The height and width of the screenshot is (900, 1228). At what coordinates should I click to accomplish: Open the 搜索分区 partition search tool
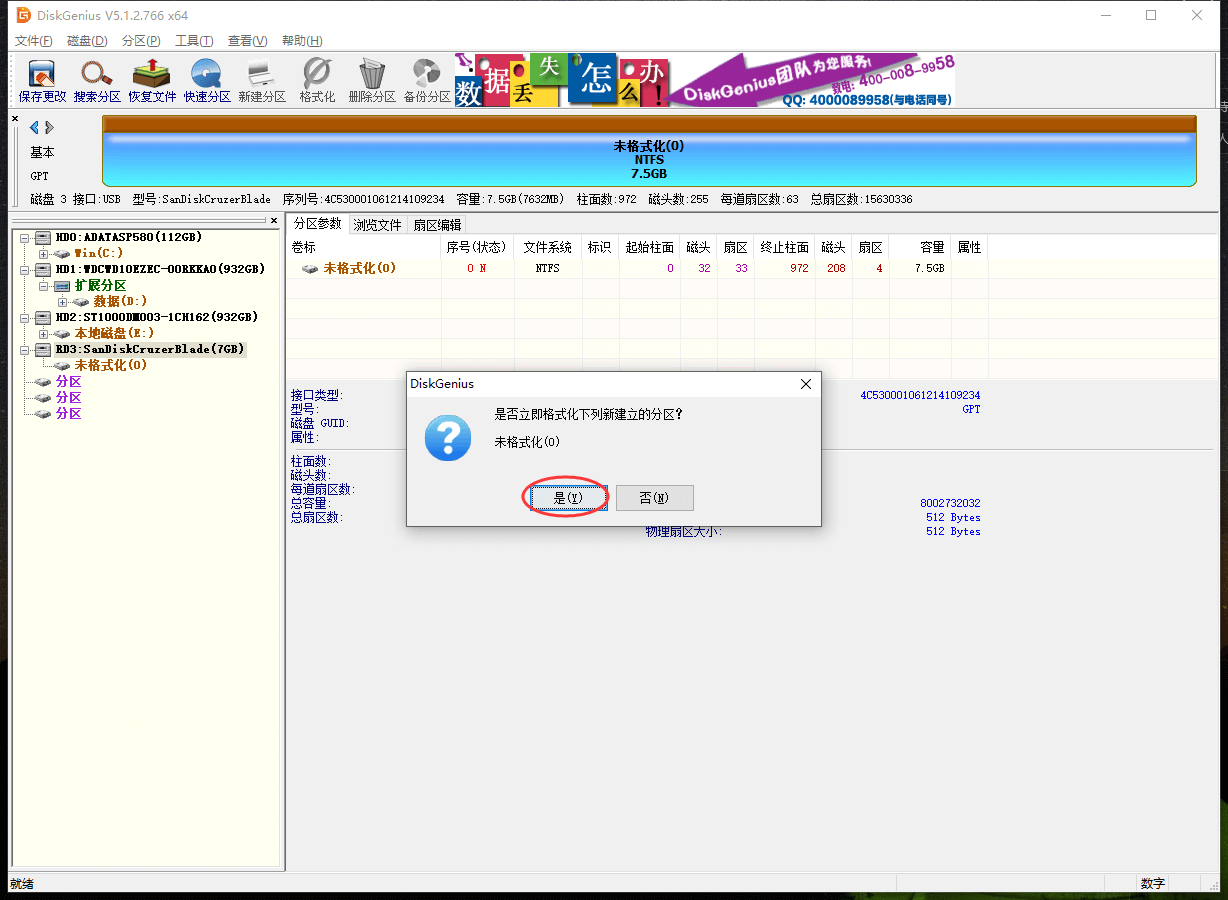pos(97,80)
